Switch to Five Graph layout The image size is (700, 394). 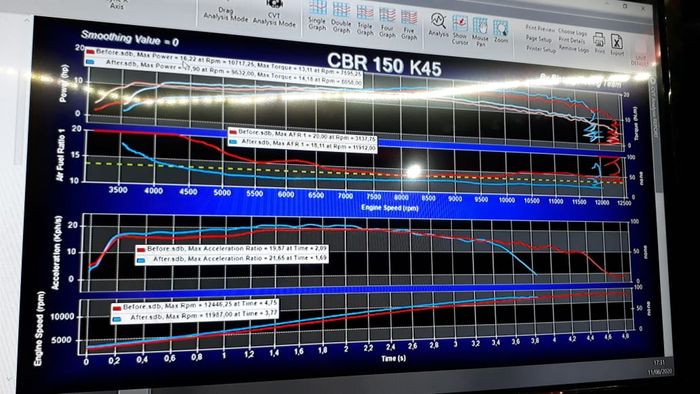click(408, 25)
